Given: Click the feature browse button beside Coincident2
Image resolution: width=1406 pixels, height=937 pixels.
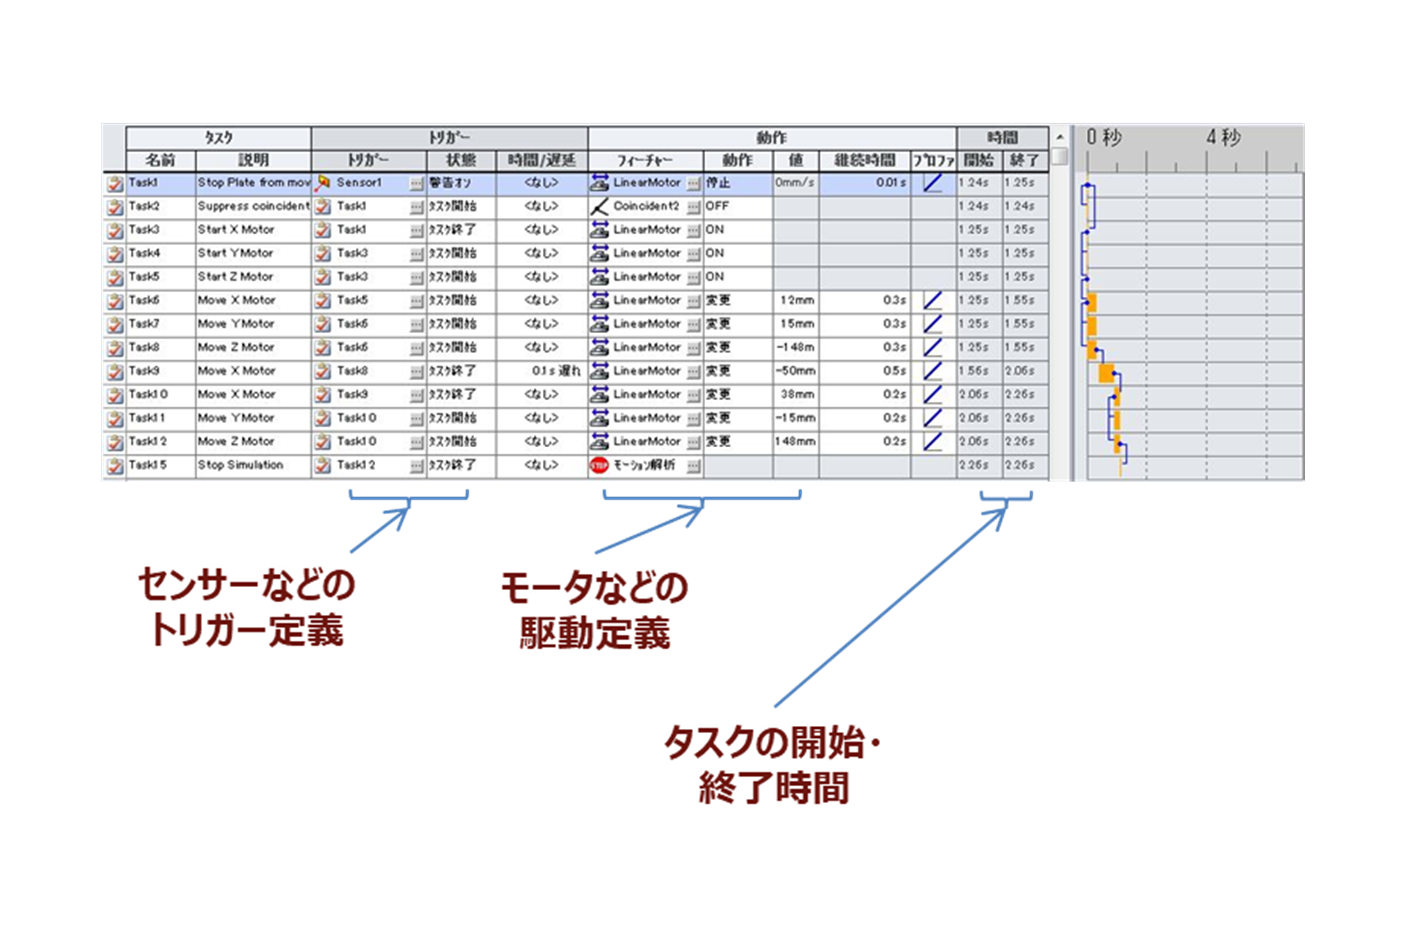Looking at the screenshot, I should point(694,207).
